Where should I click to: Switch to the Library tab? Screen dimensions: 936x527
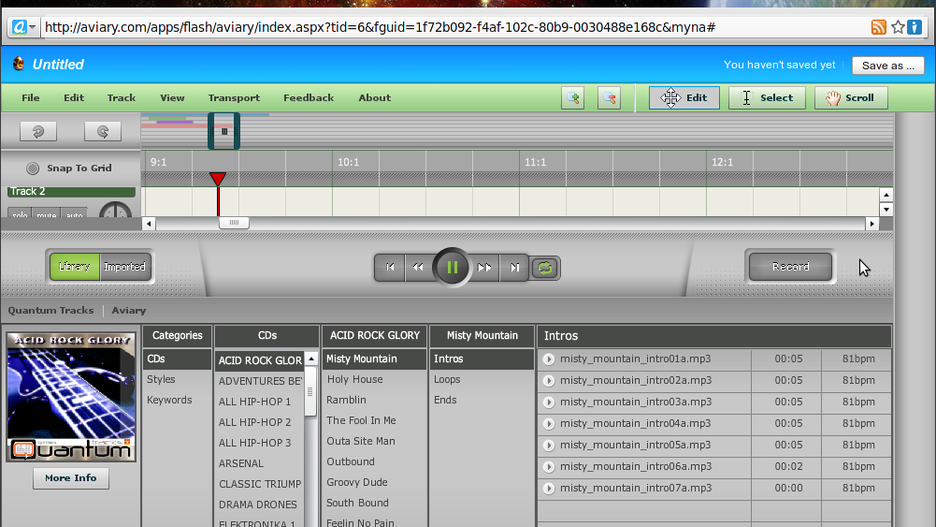(74, 267)
